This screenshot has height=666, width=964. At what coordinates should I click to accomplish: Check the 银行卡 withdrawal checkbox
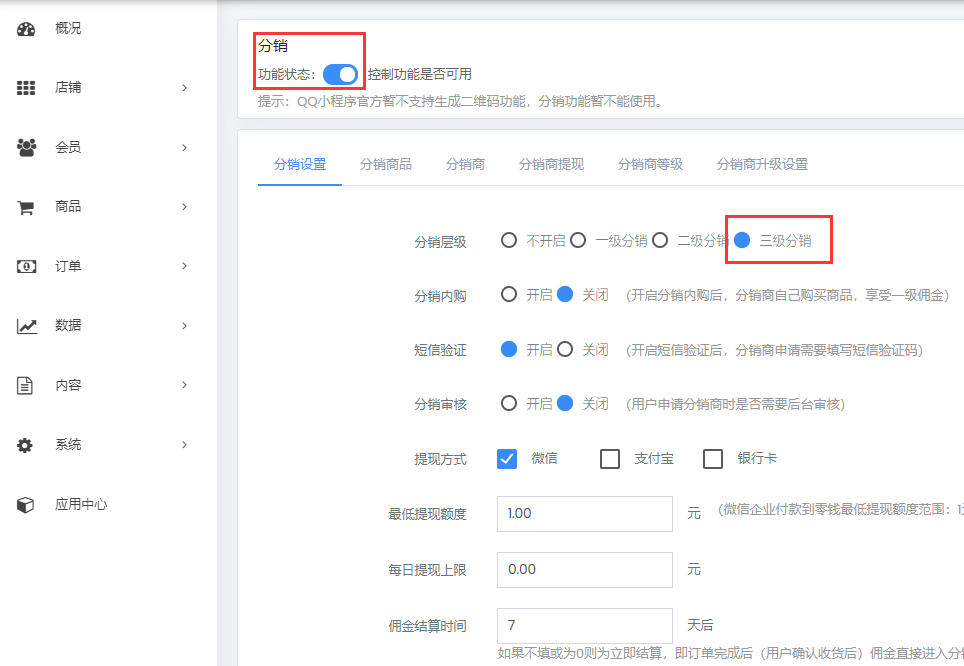713,459
